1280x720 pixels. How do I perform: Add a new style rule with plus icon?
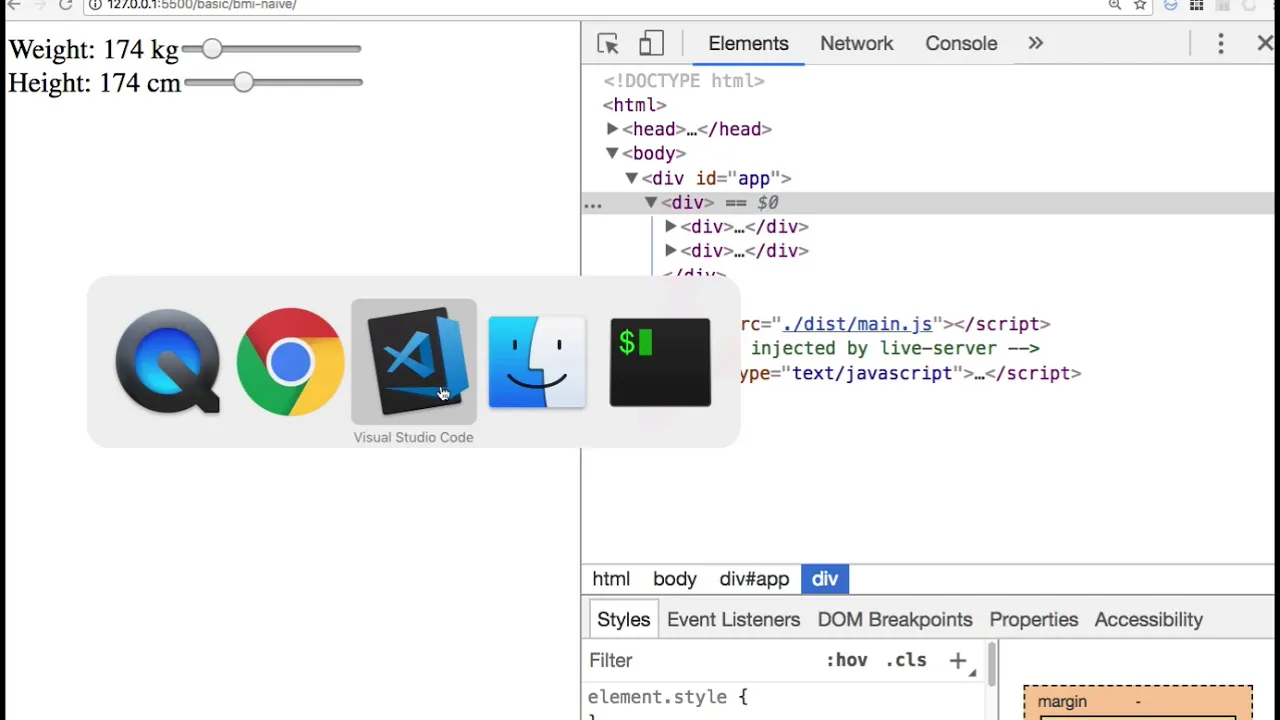[x=958, y=660]
